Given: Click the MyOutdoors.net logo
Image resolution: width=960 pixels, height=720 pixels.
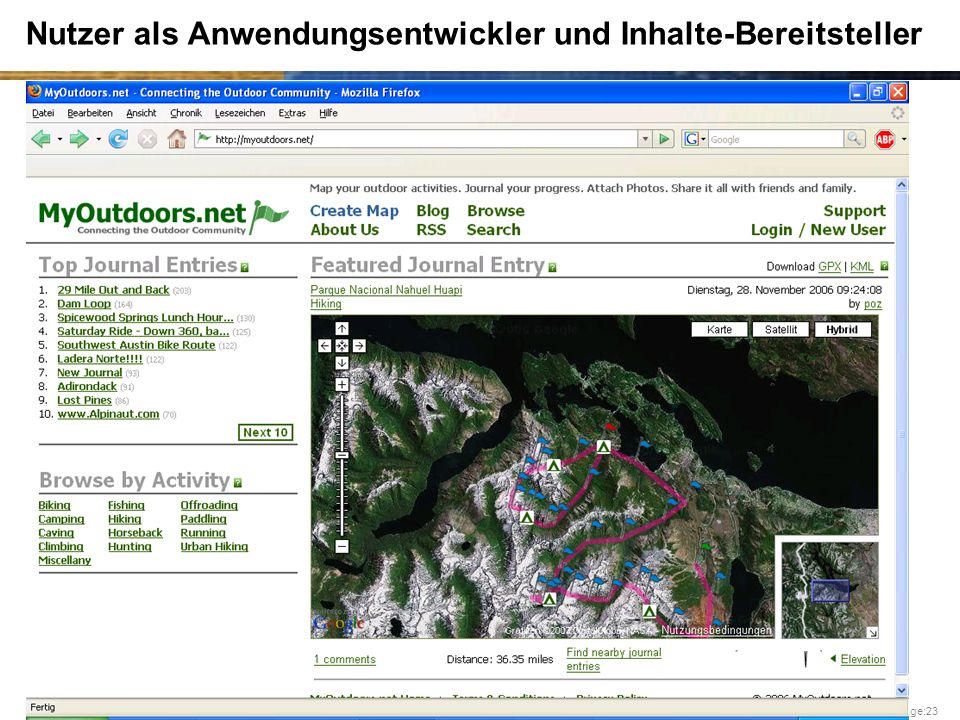Looking at the screenshot, I should (163, 217).
